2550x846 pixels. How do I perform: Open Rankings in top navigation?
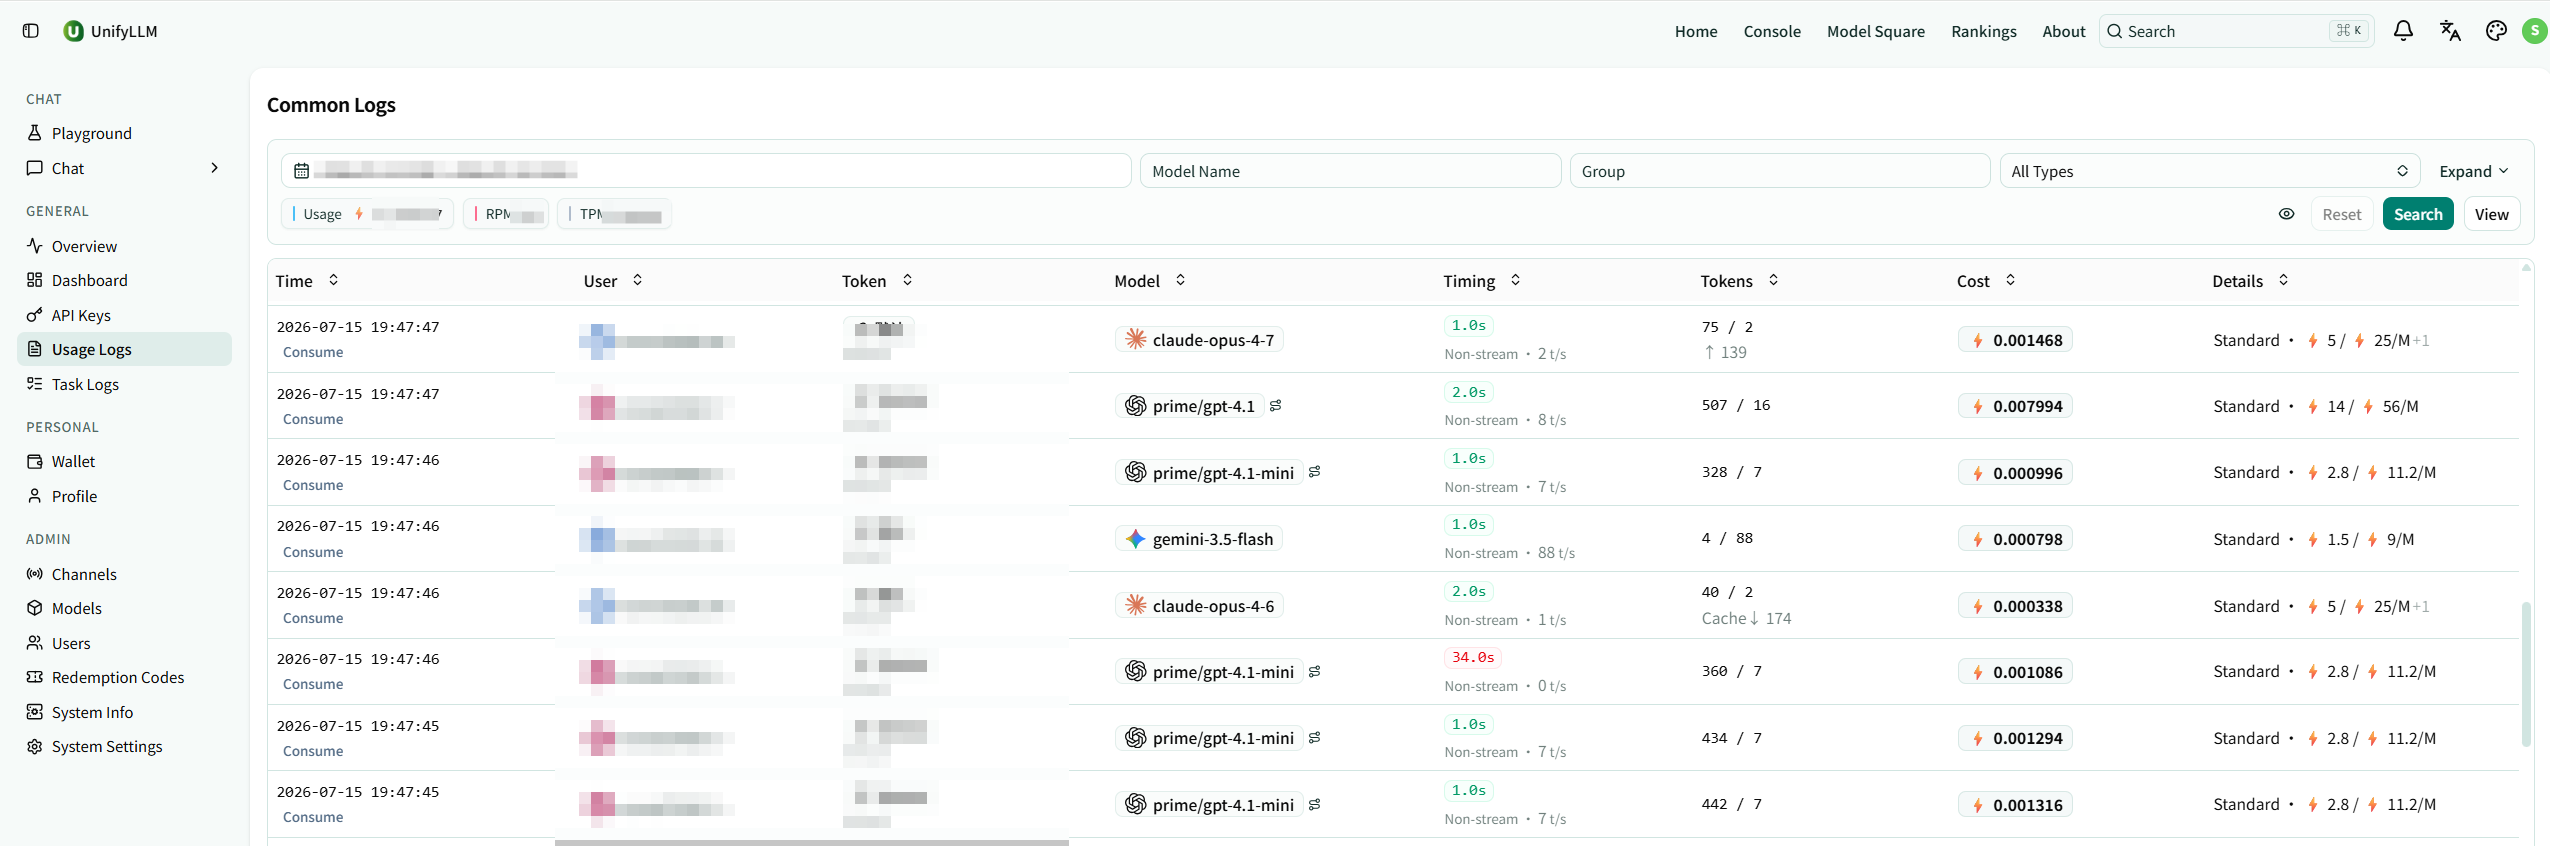[1983, 31]
